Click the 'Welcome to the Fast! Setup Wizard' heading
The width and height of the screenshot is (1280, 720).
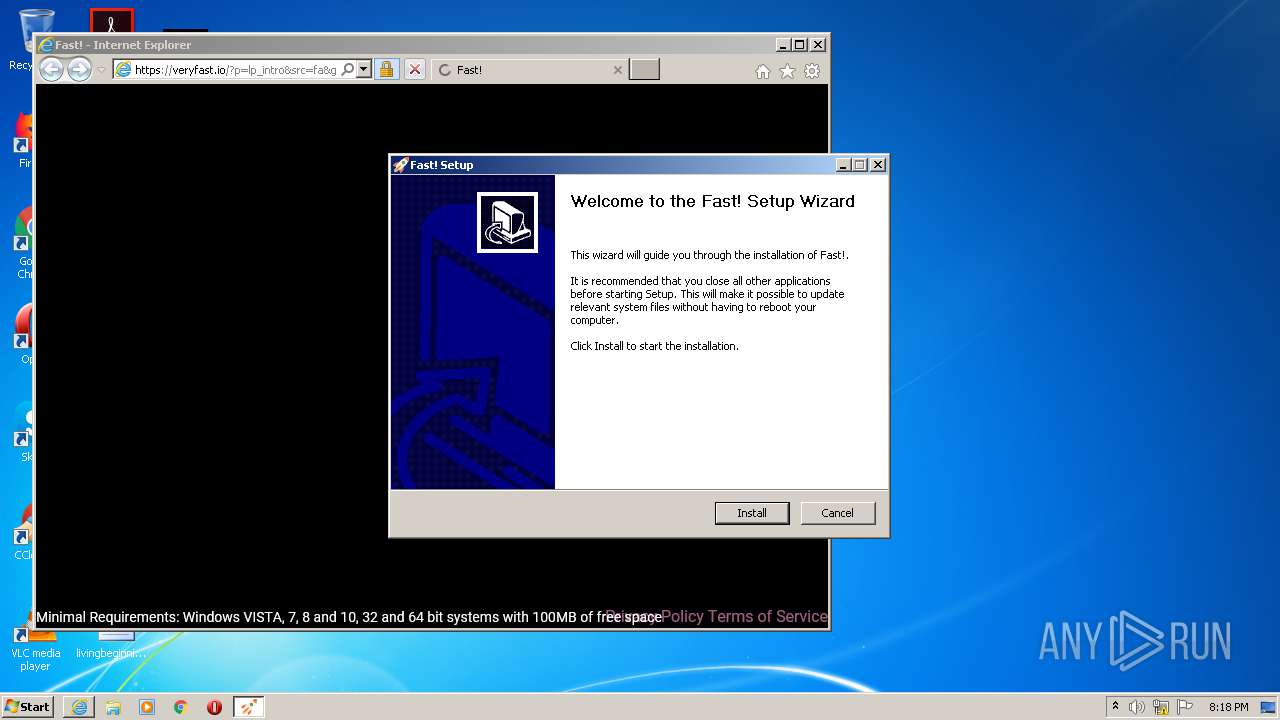point(712,201)
